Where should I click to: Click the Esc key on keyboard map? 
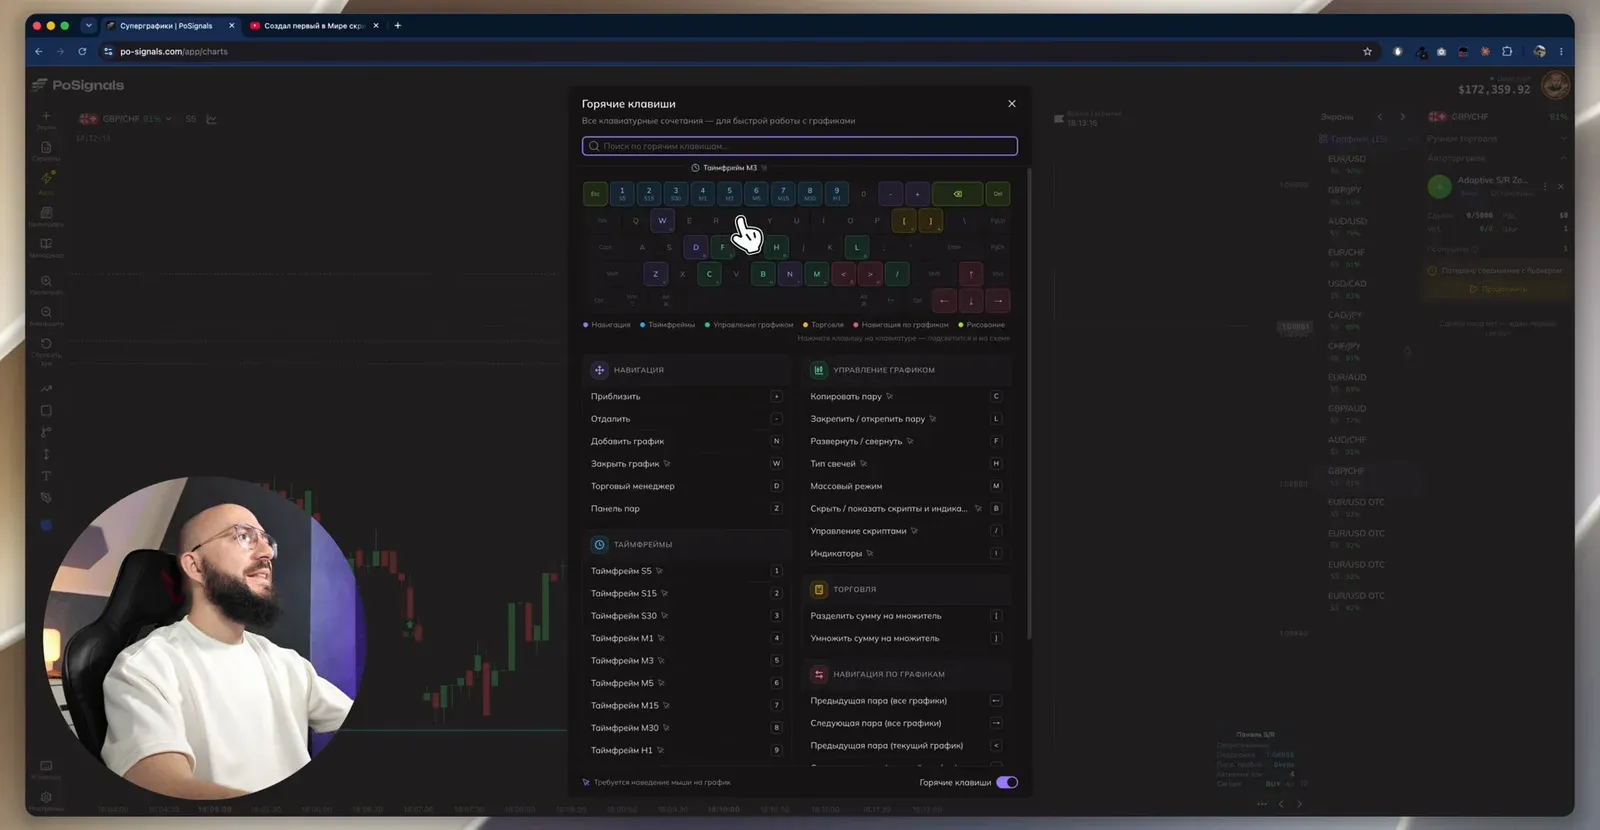coord(595,194)
